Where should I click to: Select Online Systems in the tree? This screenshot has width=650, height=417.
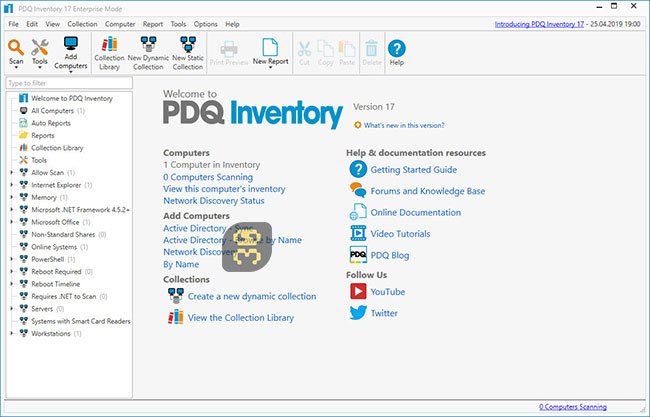pos(54,247)
